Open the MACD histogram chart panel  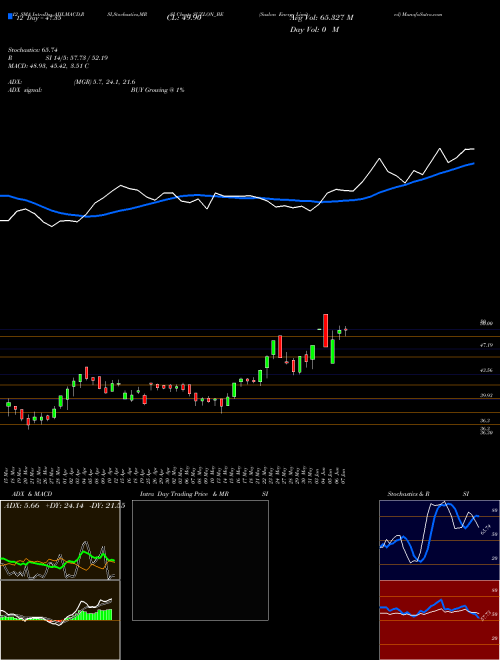click(x=60, y=620)
